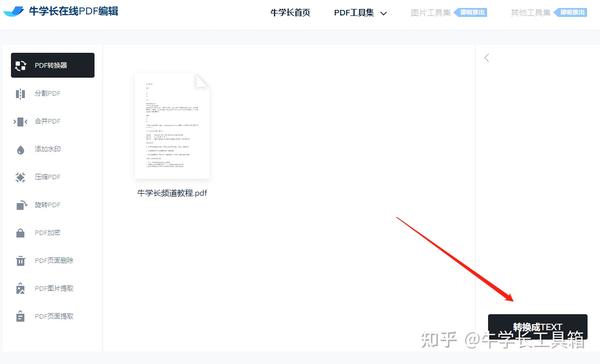Open the 分割PDF split tool icon
Viewport: 600px width, 364px height.
click(x=21, y=94)
